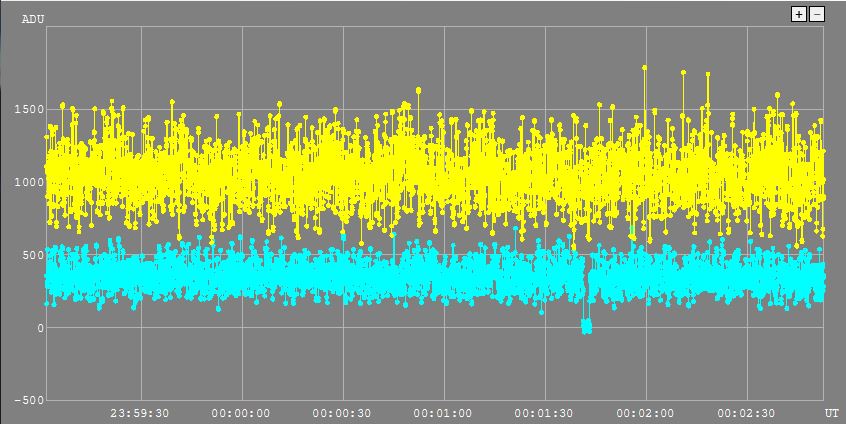
Task: Select the 23:59:30 time axis label
Action: click(x=139, y=412)
